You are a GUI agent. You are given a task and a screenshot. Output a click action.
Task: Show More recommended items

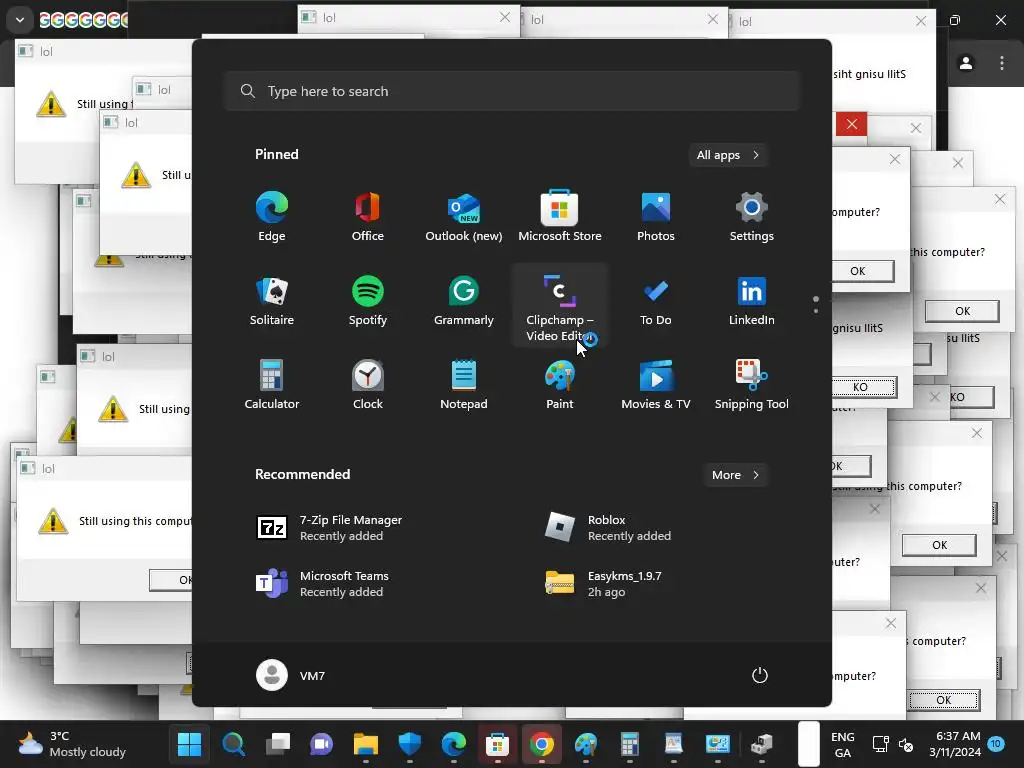736,475
